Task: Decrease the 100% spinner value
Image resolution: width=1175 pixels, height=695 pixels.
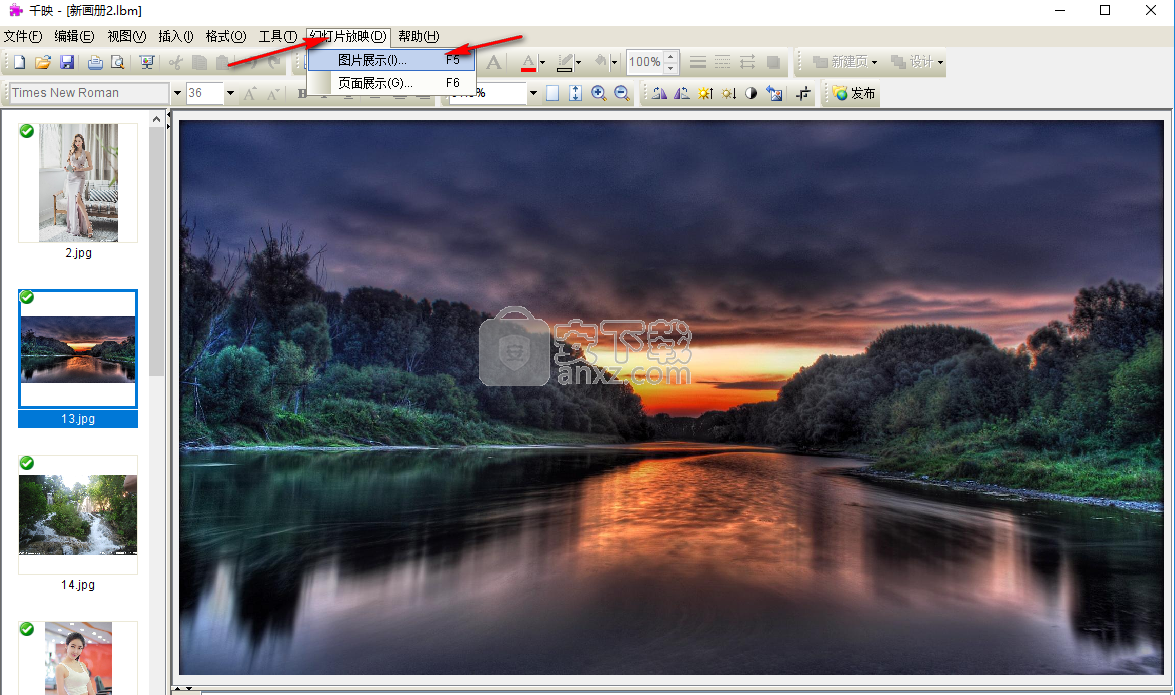Action: pos(671,68)
